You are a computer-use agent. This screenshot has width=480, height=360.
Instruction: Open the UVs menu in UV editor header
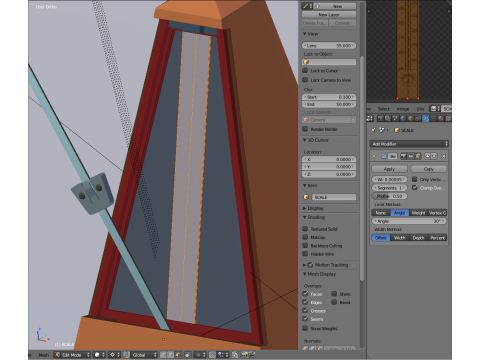click(x=420, y=109)
